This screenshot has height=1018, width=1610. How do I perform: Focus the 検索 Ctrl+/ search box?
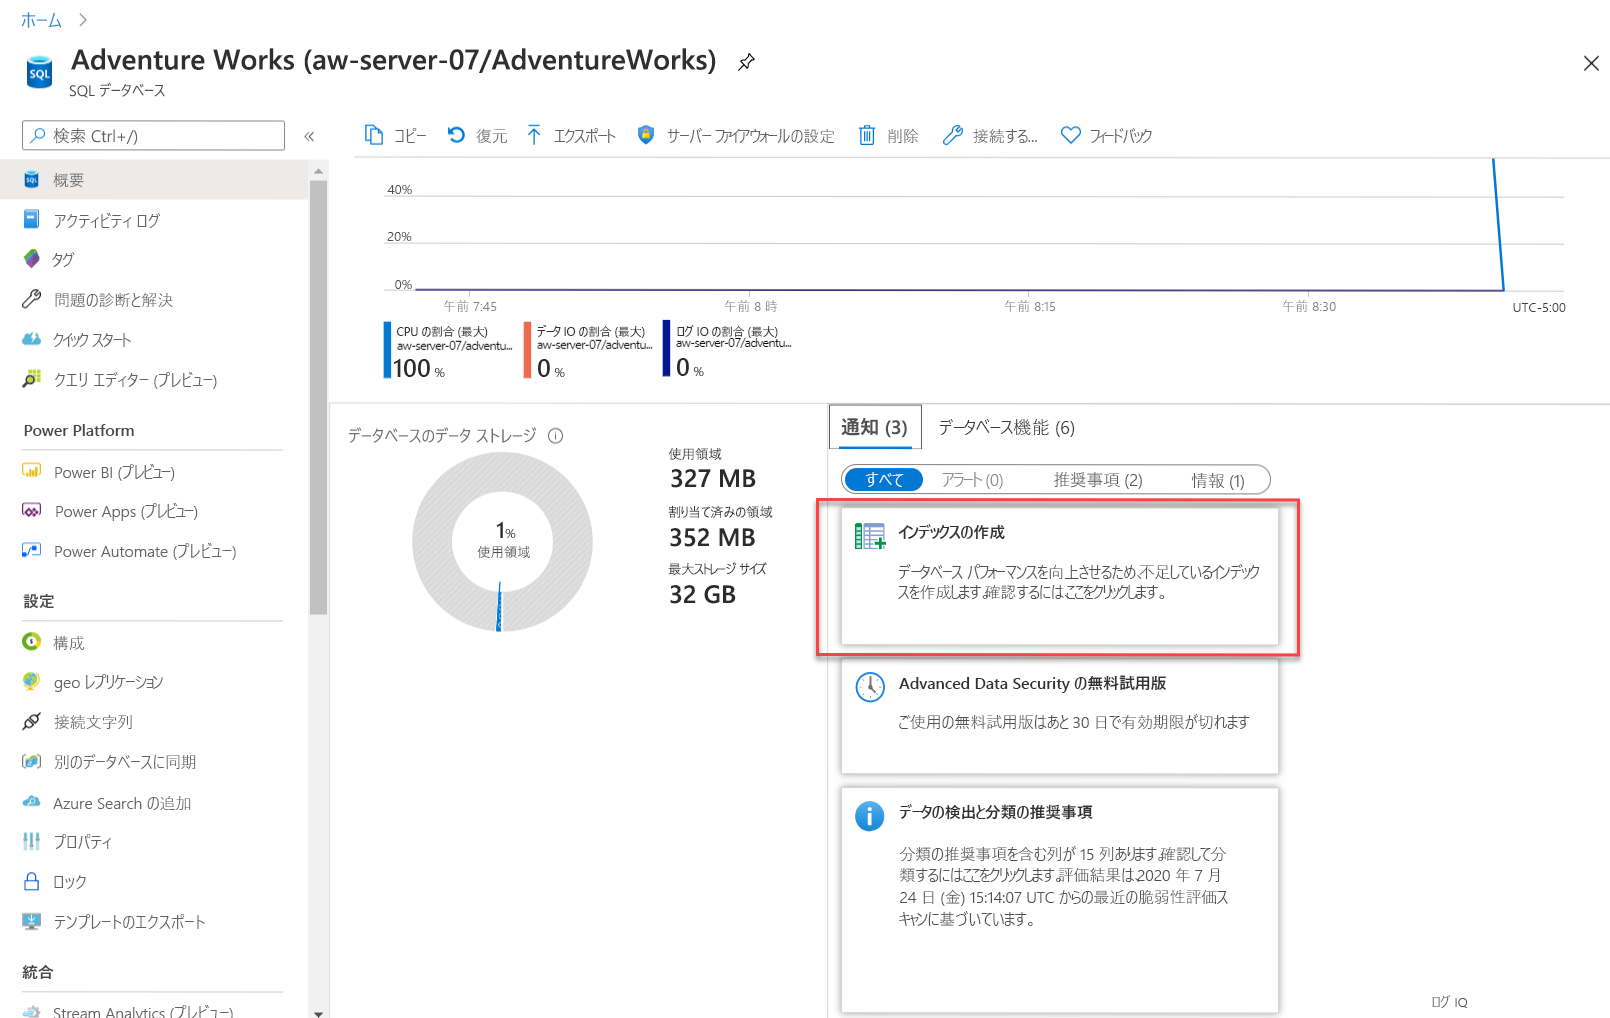tap(153, 136)
